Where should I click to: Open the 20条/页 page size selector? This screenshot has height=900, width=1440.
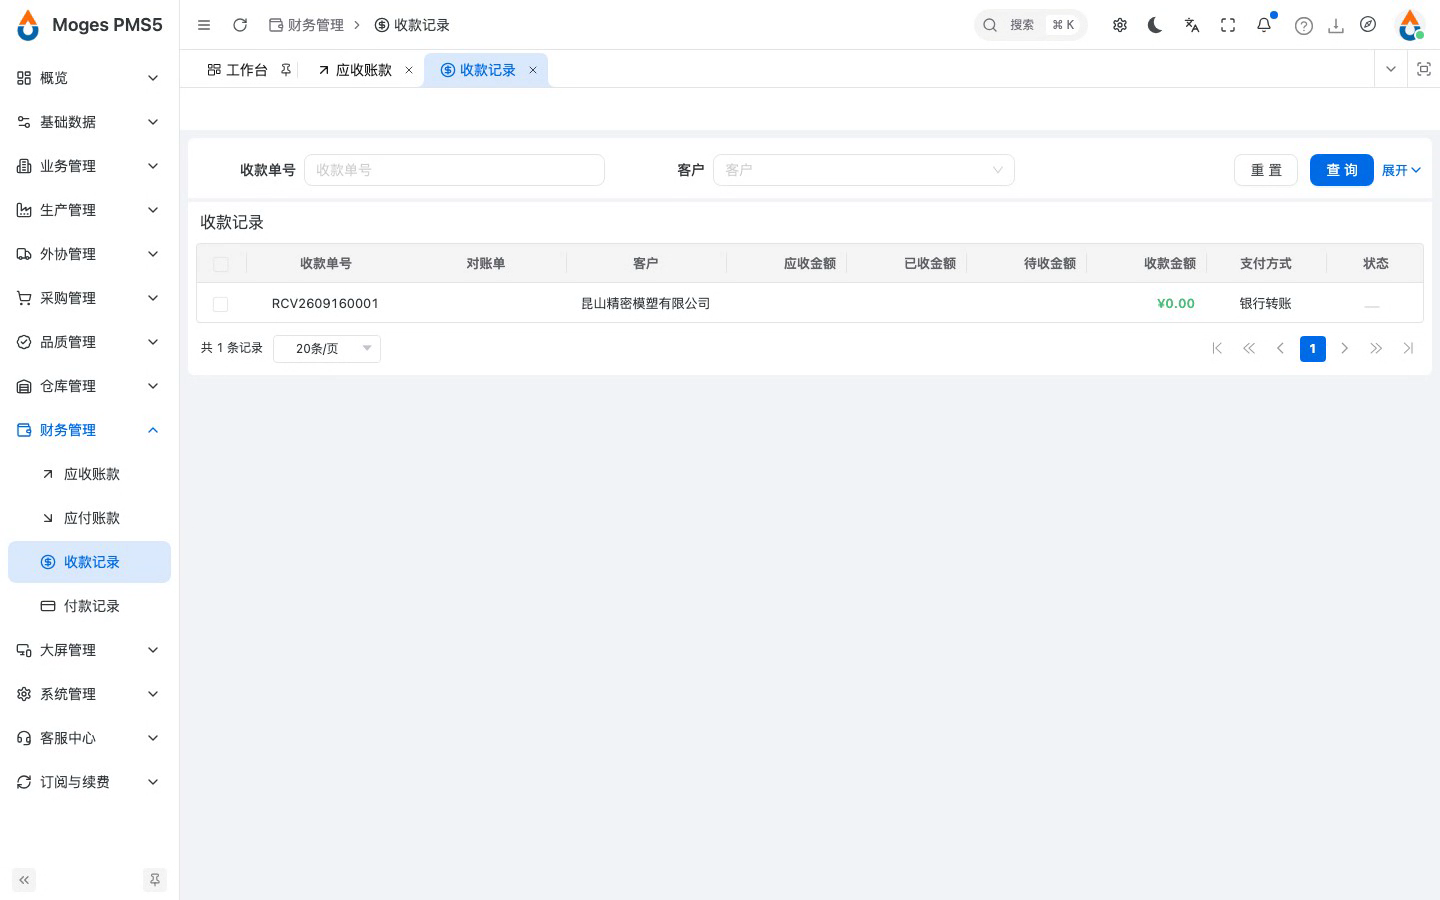(x=327, y=348)
